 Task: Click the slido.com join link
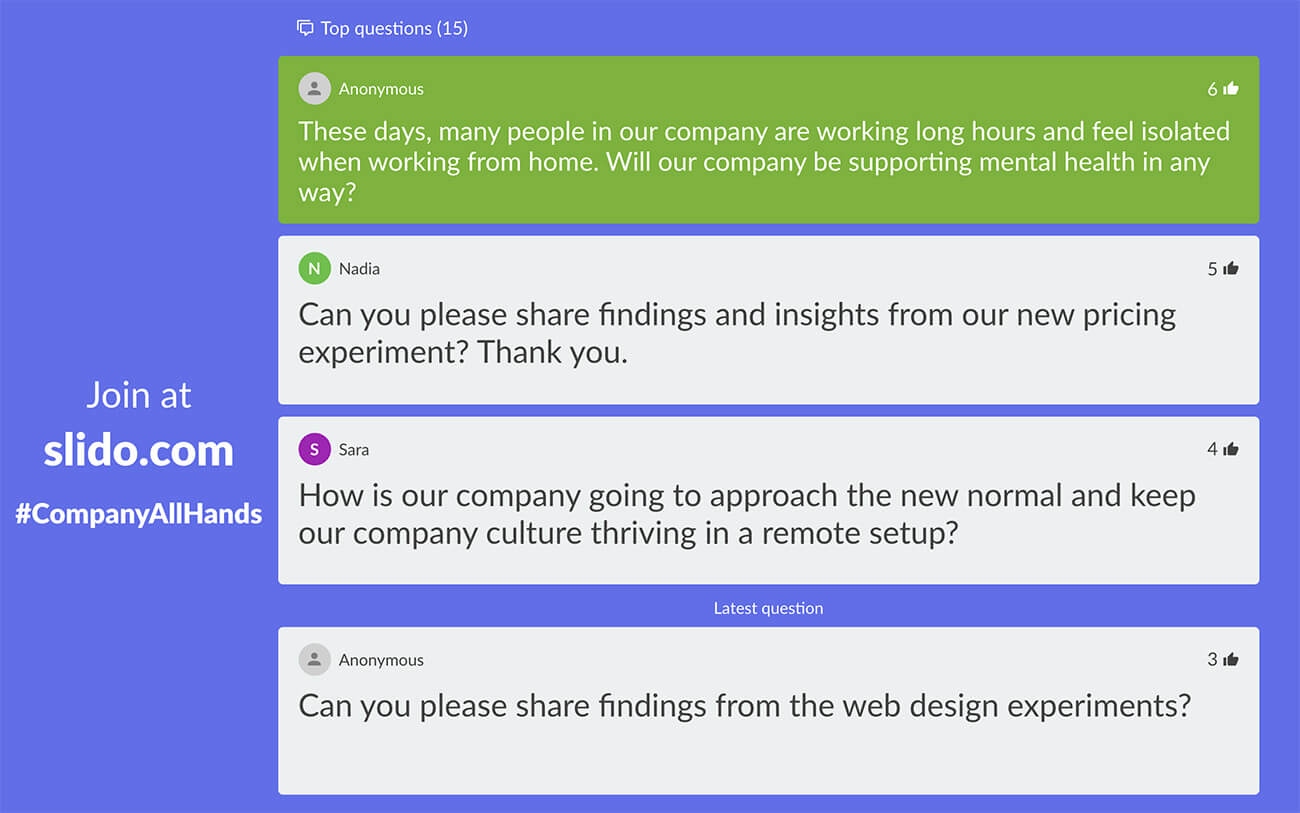(138, 451)
